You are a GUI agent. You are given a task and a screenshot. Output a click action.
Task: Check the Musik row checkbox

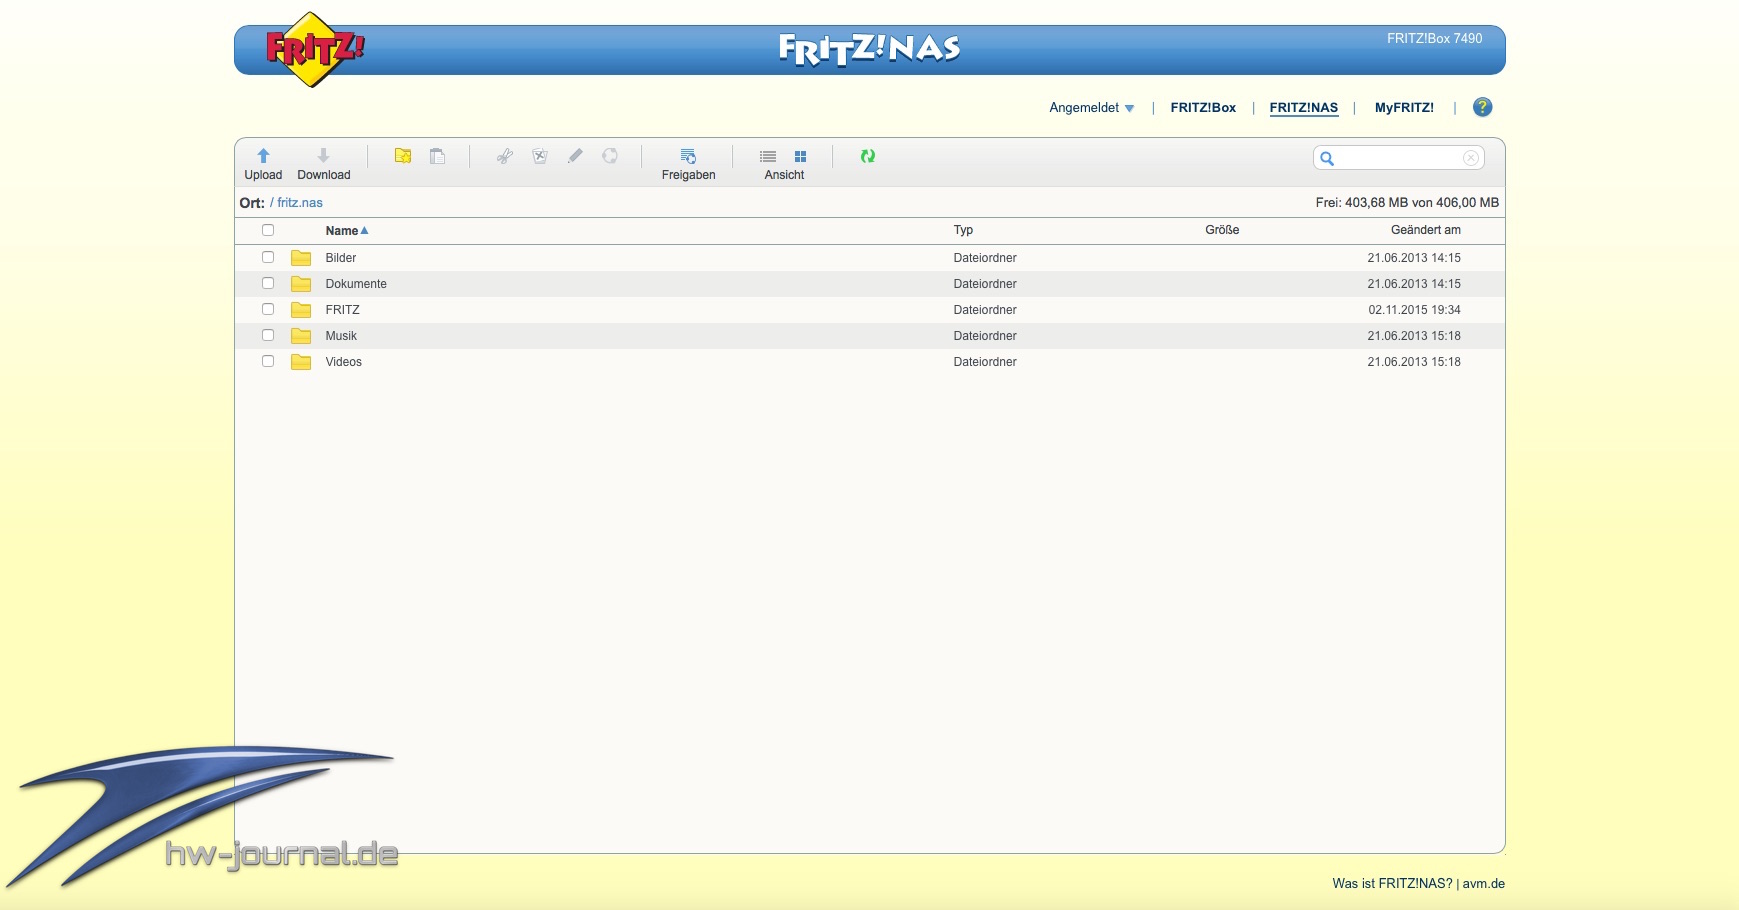pyautogui.click(x=268, y=335)
